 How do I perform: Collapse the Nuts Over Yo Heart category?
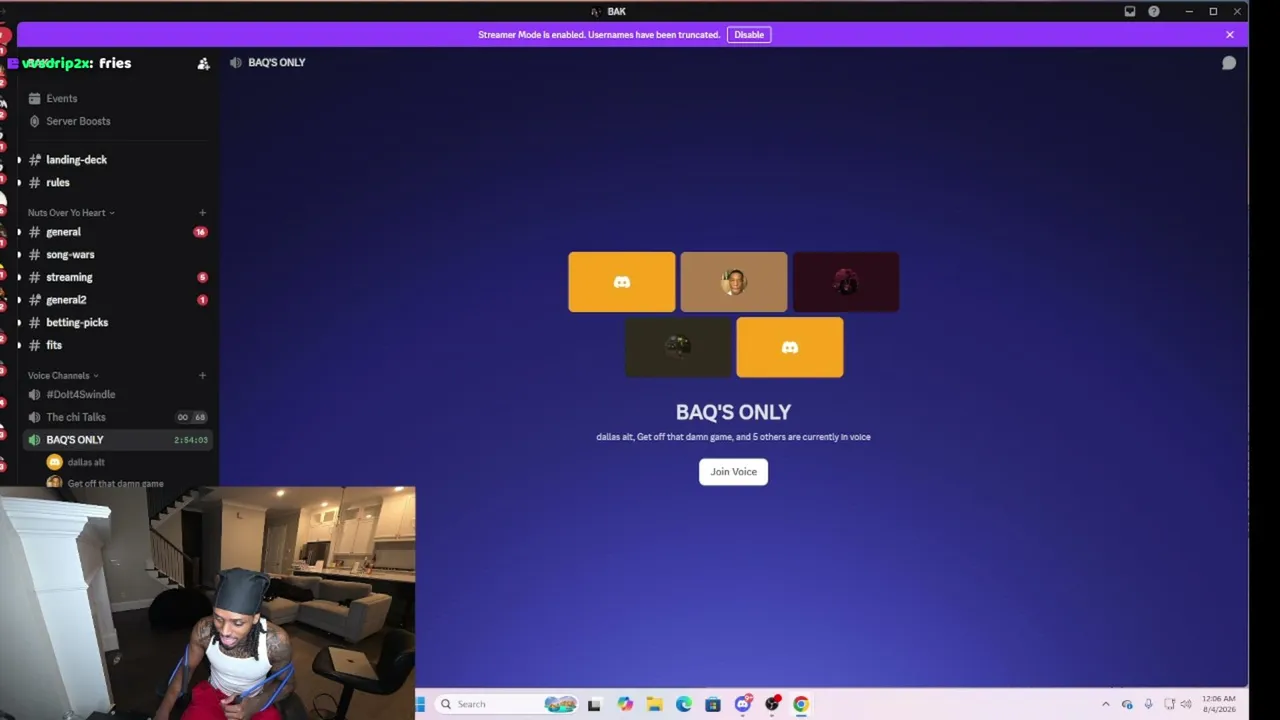[x=70, y=213]
